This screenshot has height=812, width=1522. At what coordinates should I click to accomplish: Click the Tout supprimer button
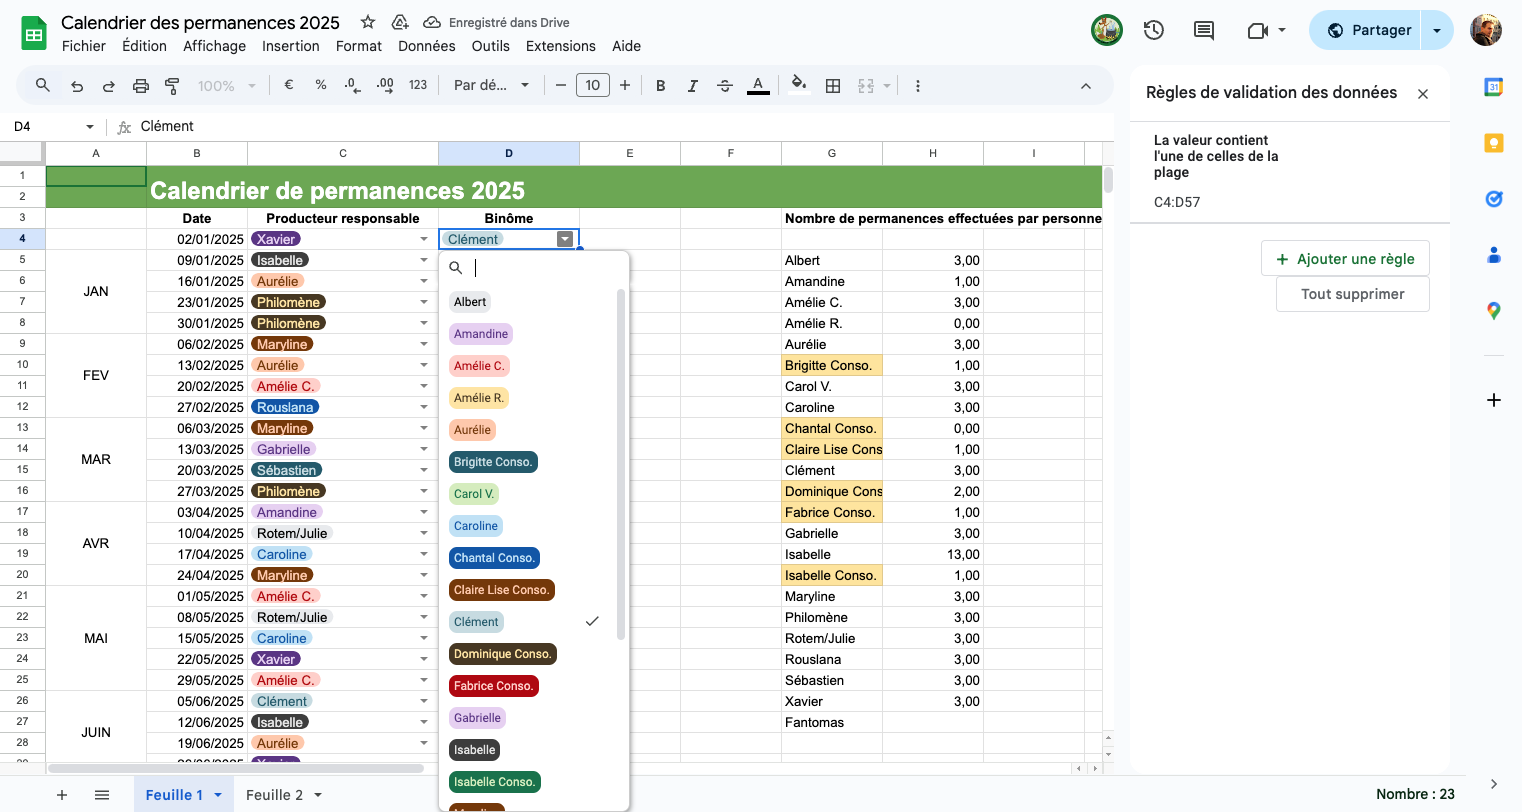click(x=1352, y=294)
